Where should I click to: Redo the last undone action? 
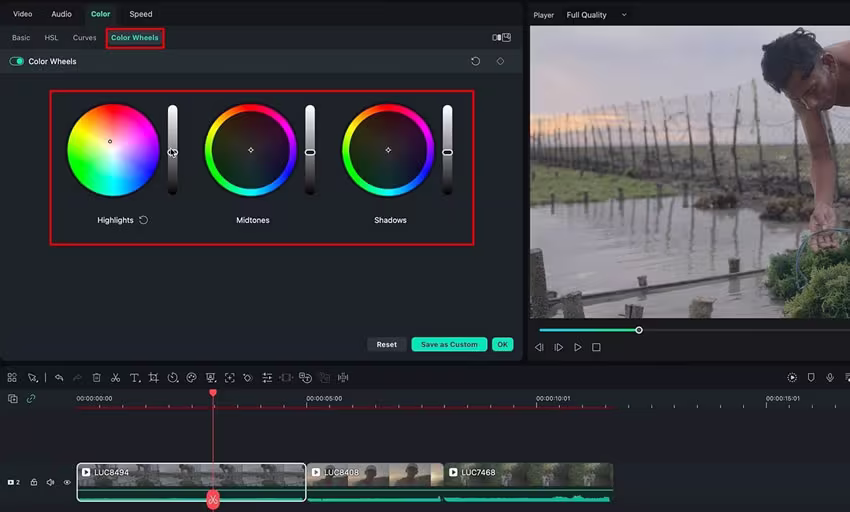[77, 377]
